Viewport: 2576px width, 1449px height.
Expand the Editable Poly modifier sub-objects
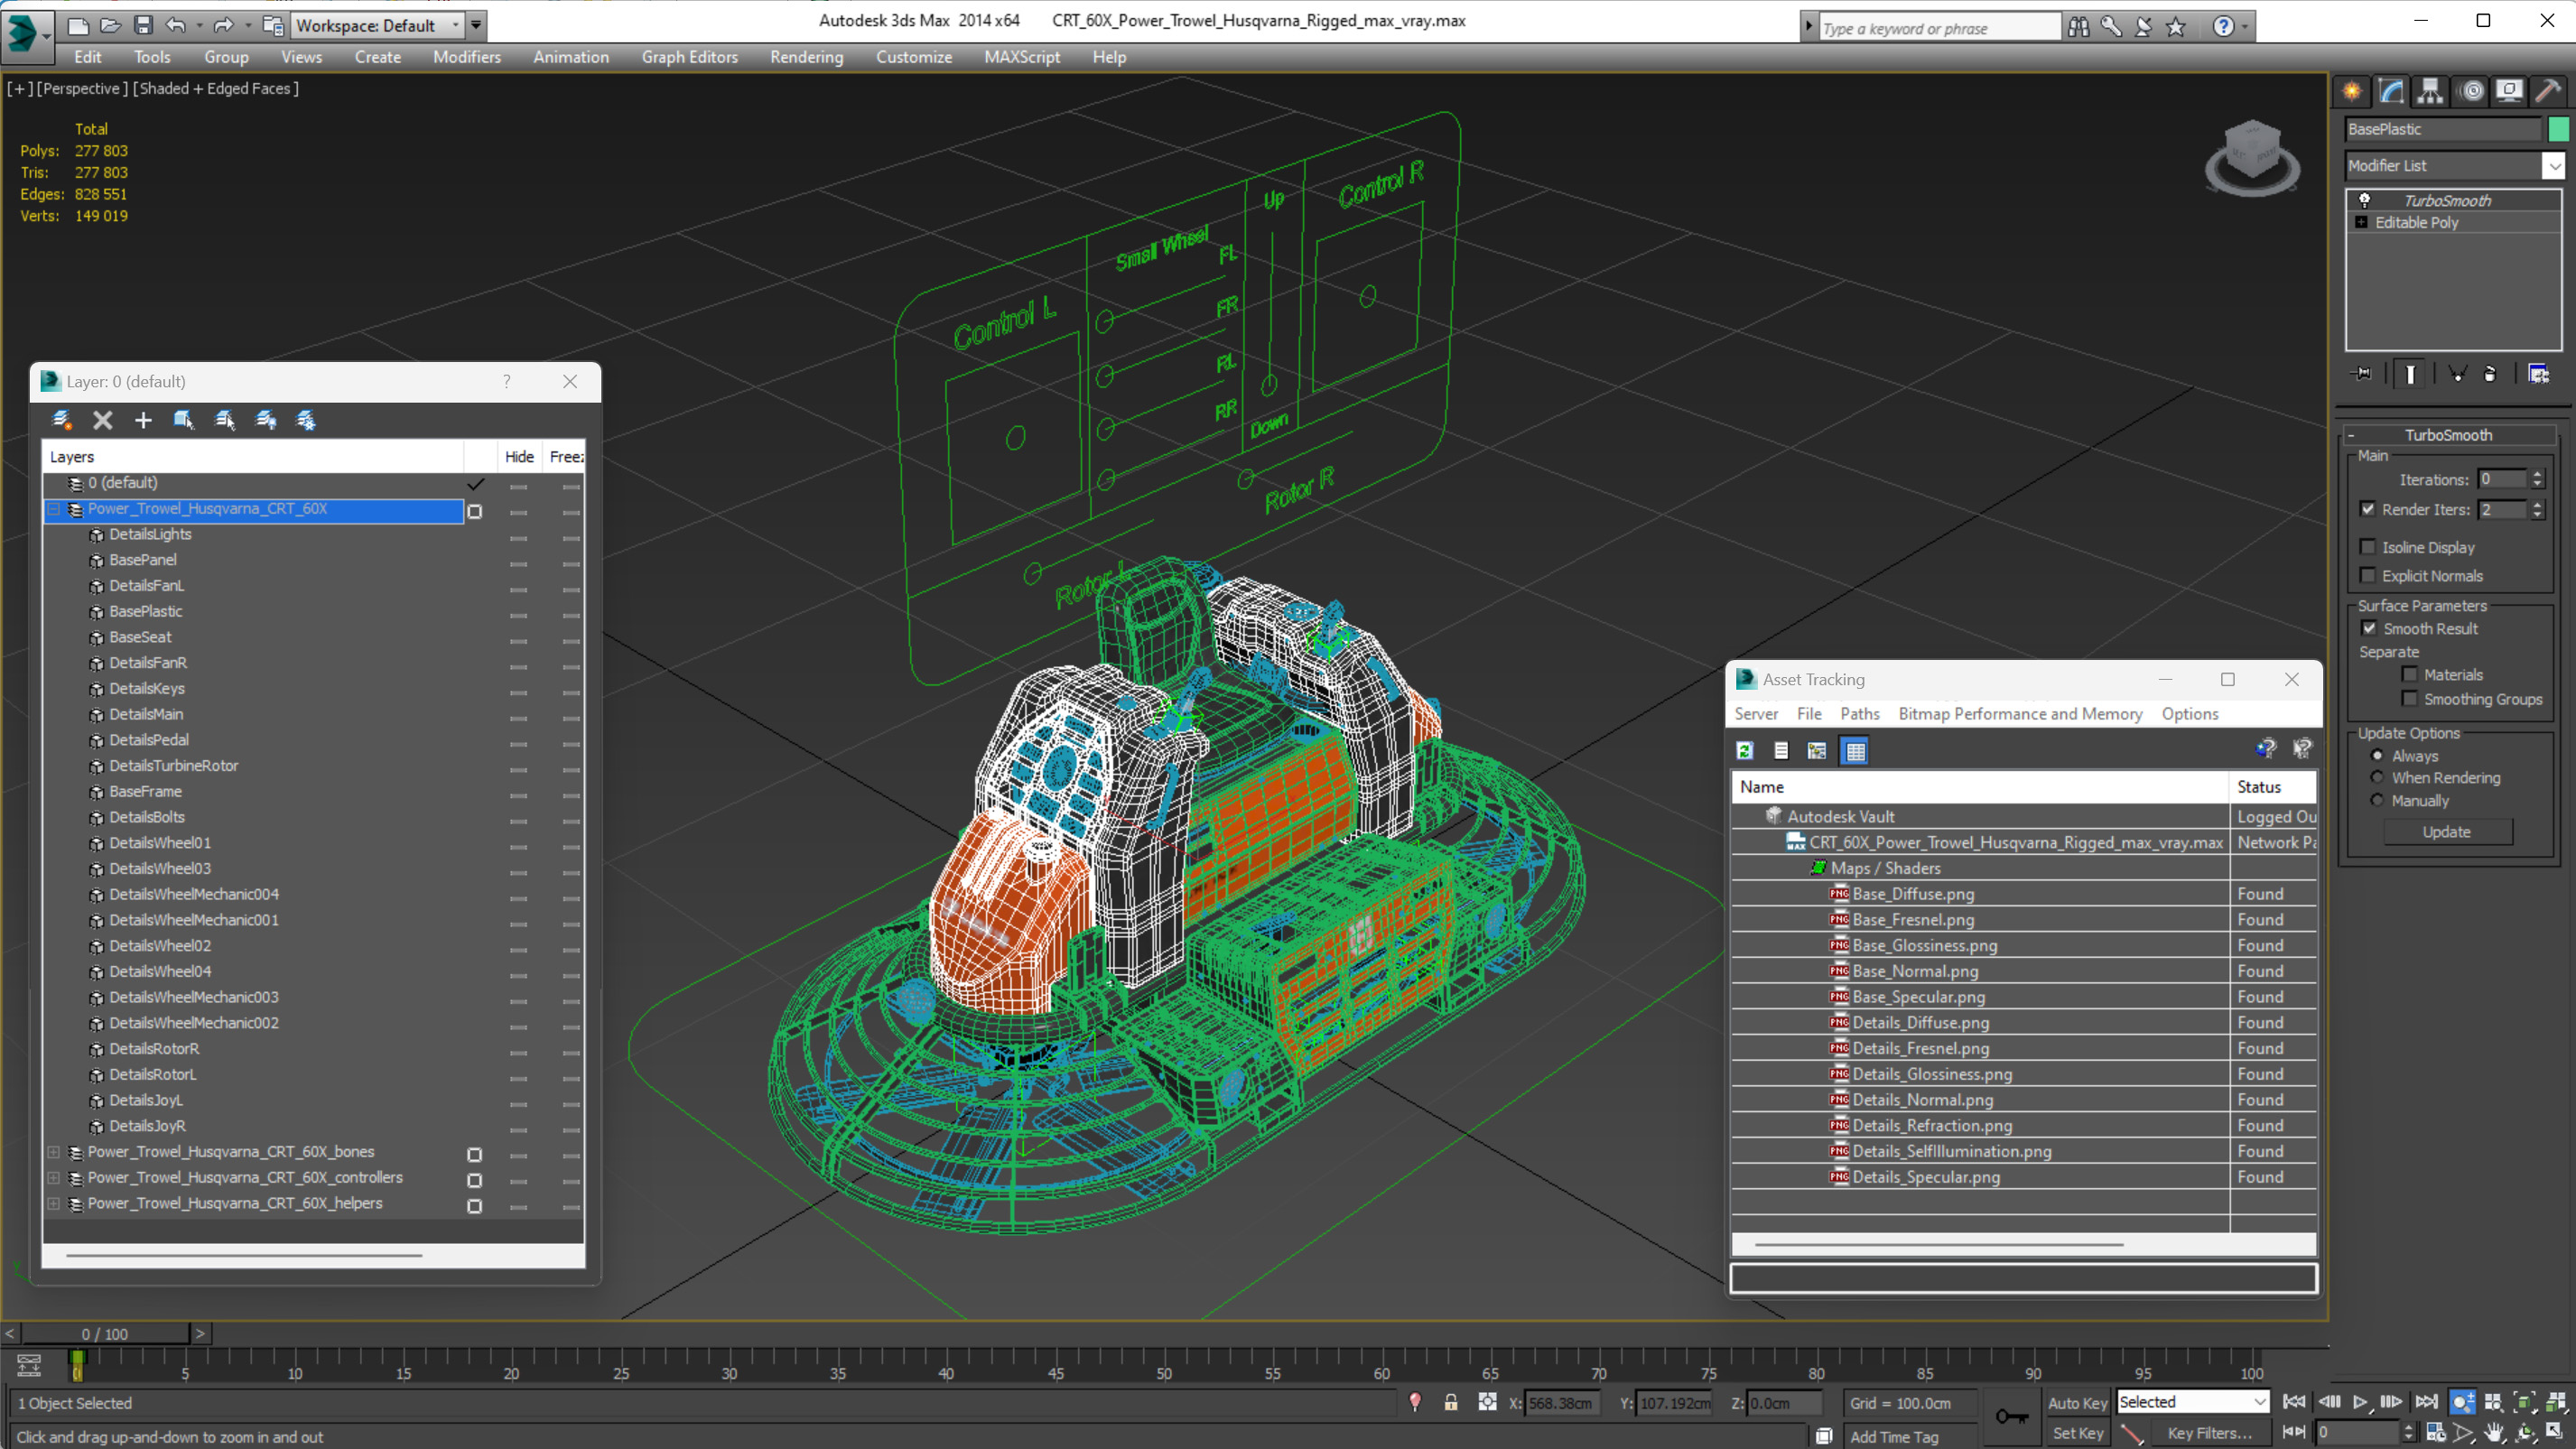2361,222
